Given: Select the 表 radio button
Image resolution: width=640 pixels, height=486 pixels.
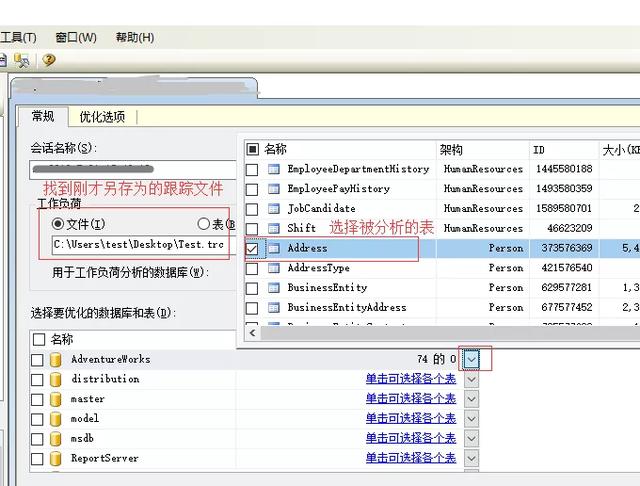Looking at the screenshot, I should 203,224.
